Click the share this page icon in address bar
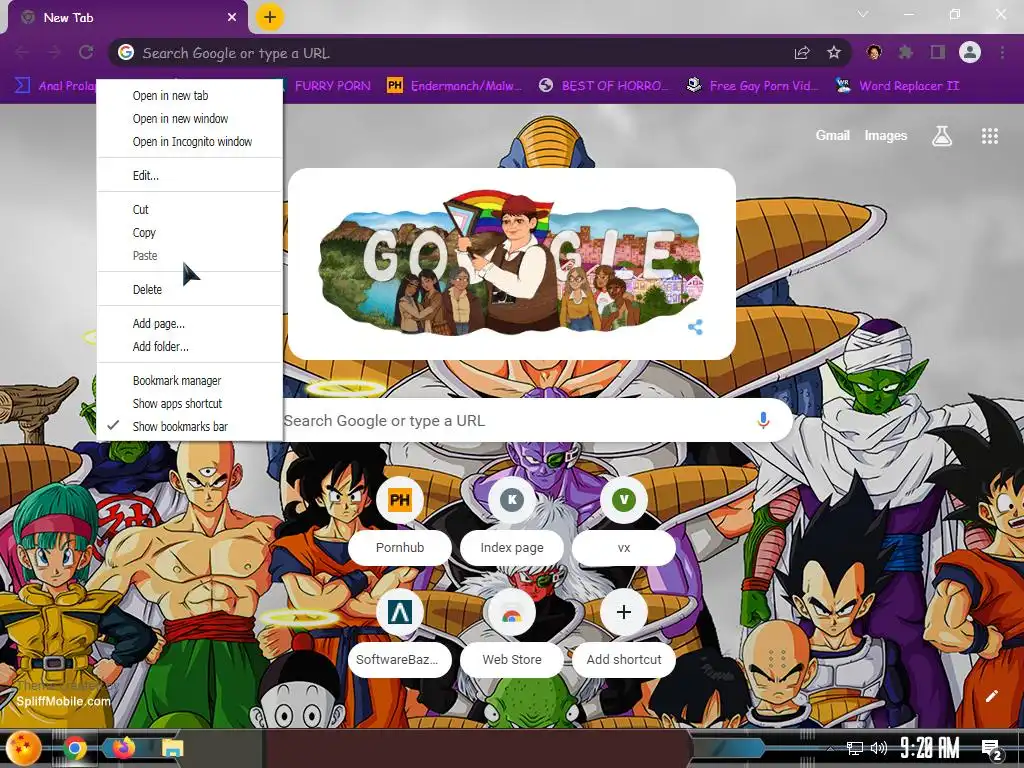 tap(802, 53)
